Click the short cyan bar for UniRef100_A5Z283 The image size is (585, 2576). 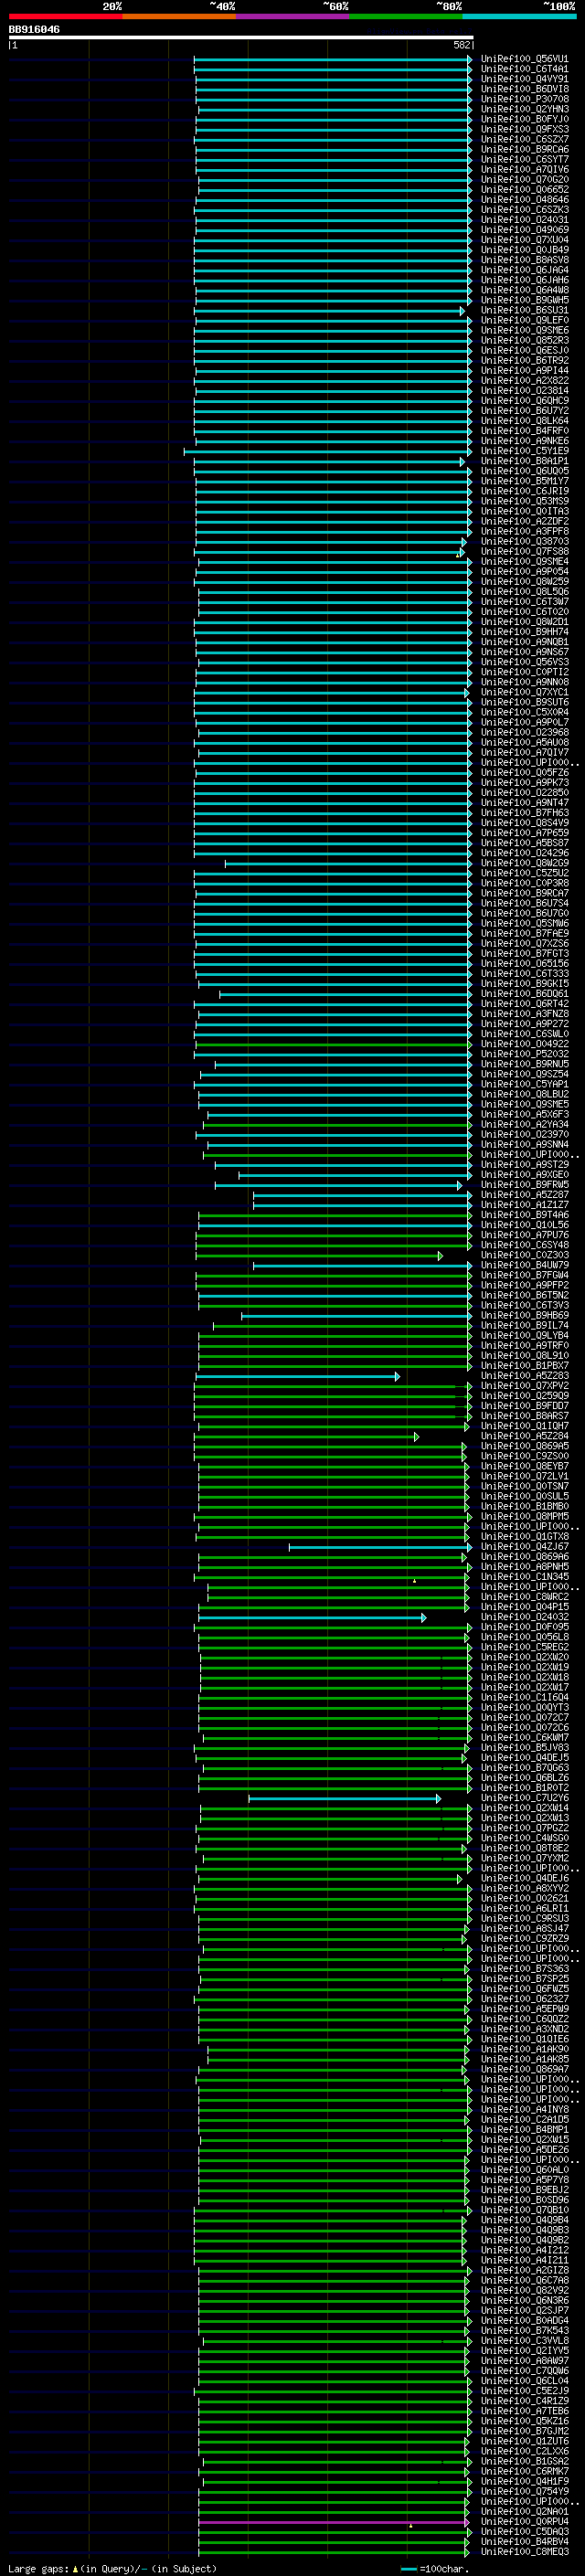click(297, 1376)
